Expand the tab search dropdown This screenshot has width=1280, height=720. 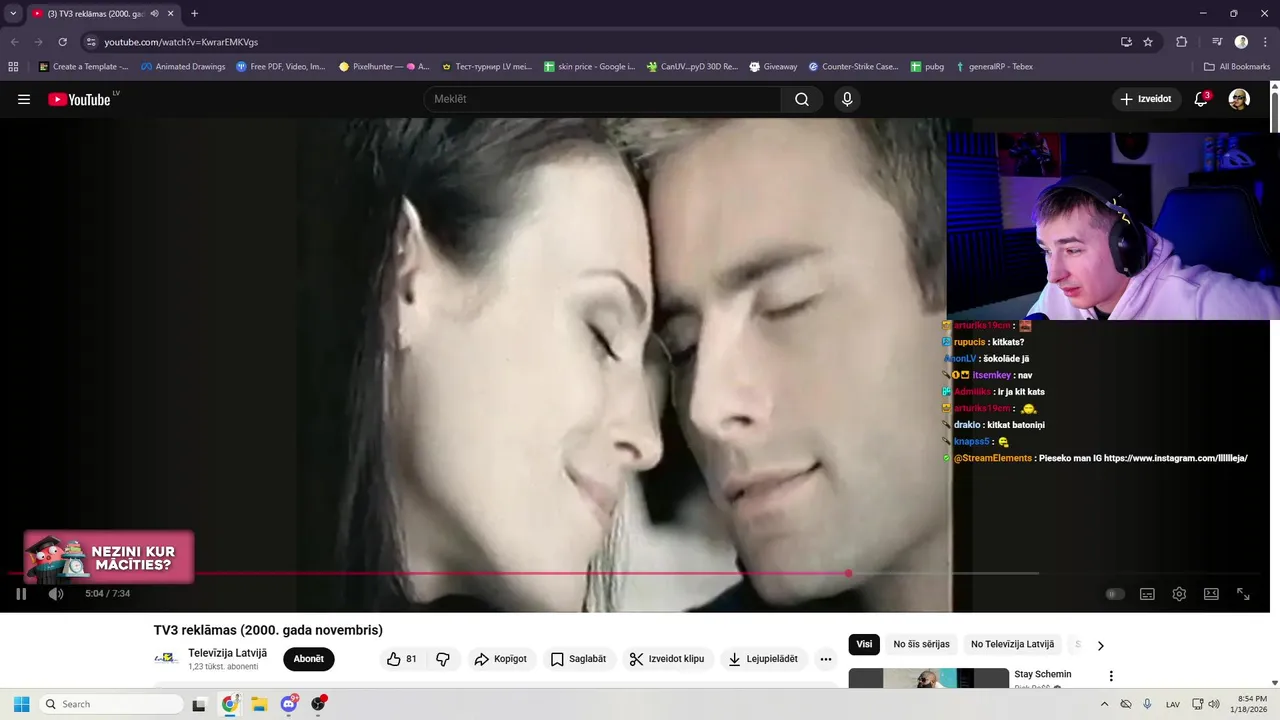click(x=13, y=13)
